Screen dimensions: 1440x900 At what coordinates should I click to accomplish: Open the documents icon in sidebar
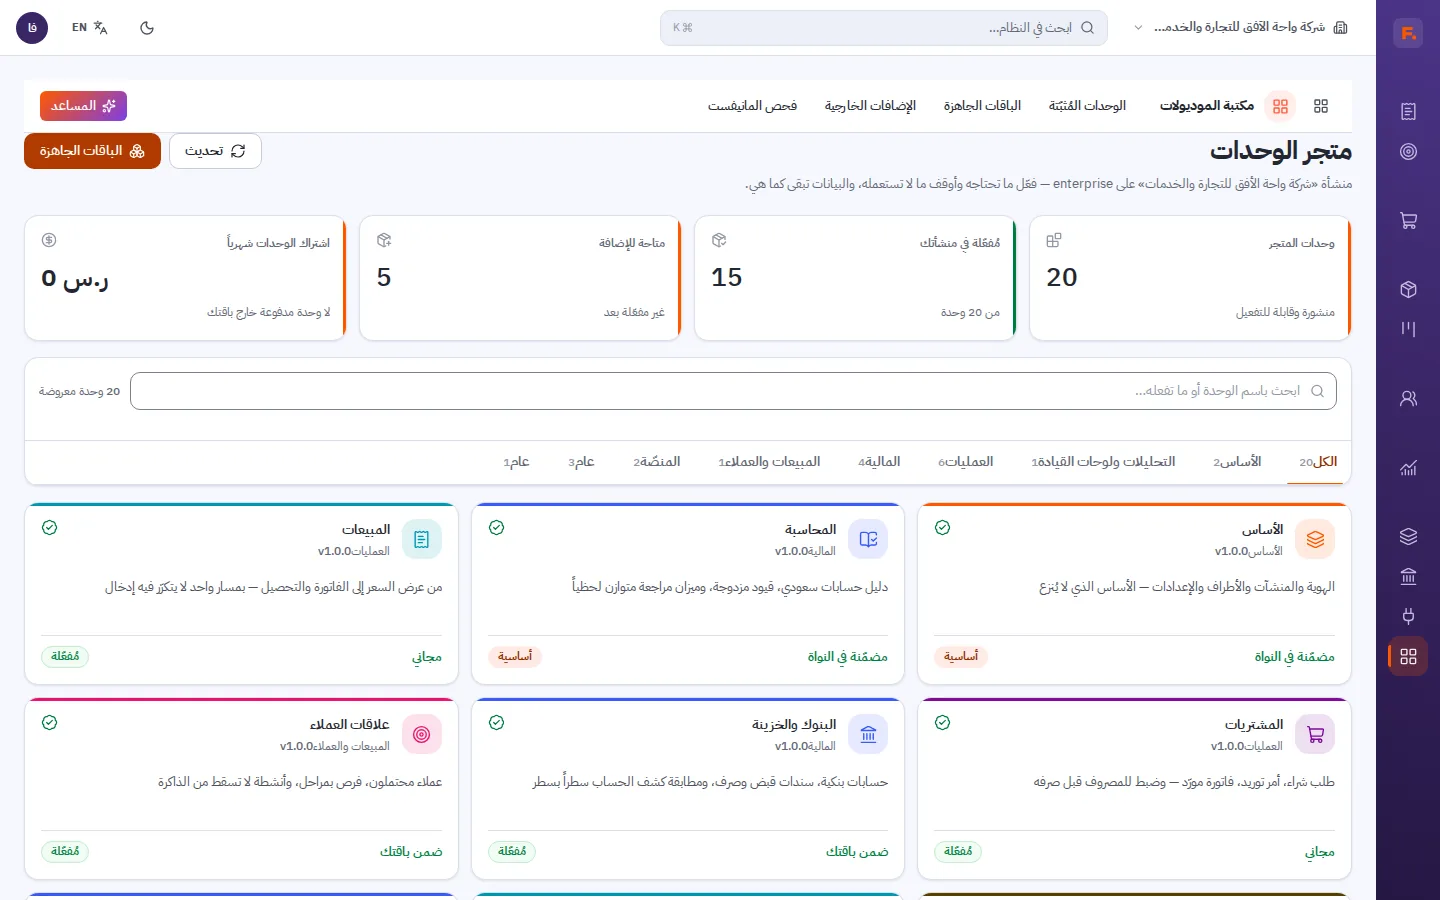1408,111
